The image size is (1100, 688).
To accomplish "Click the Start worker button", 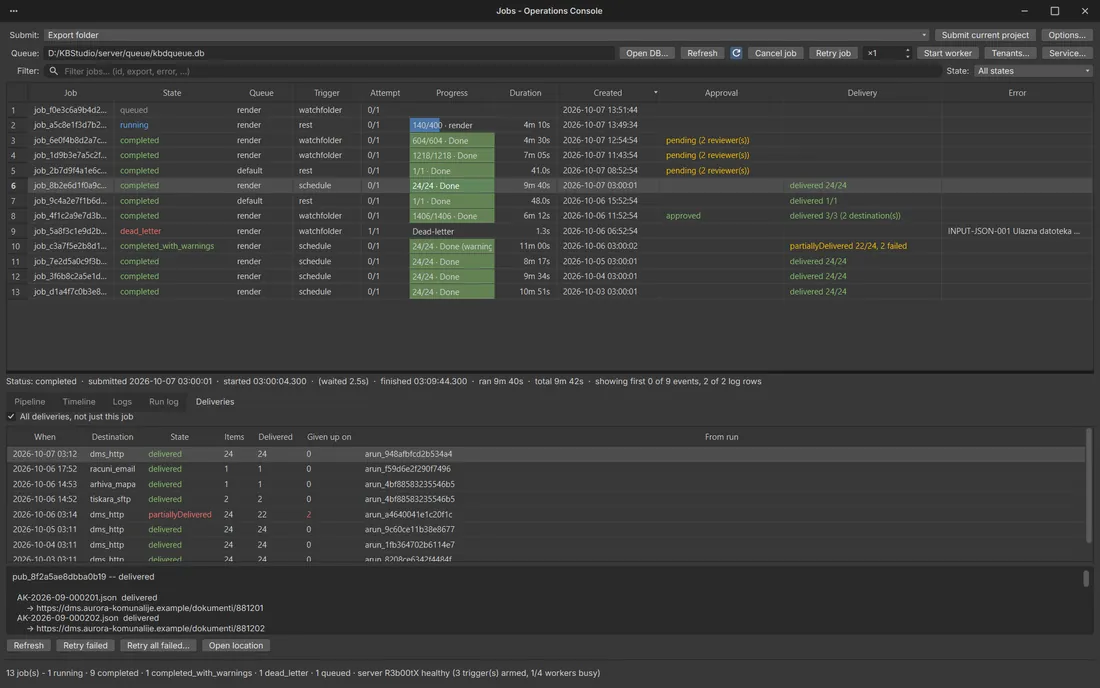I will [x=947, y=53].
